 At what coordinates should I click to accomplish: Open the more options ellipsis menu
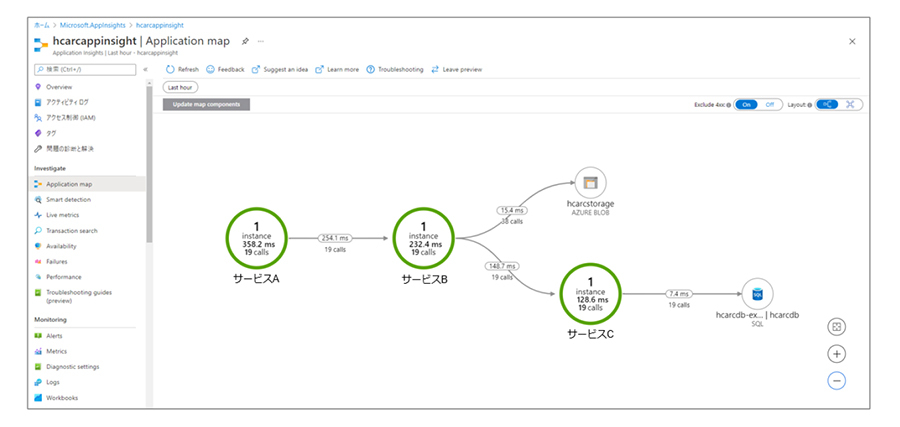click(x=261, y=41)
